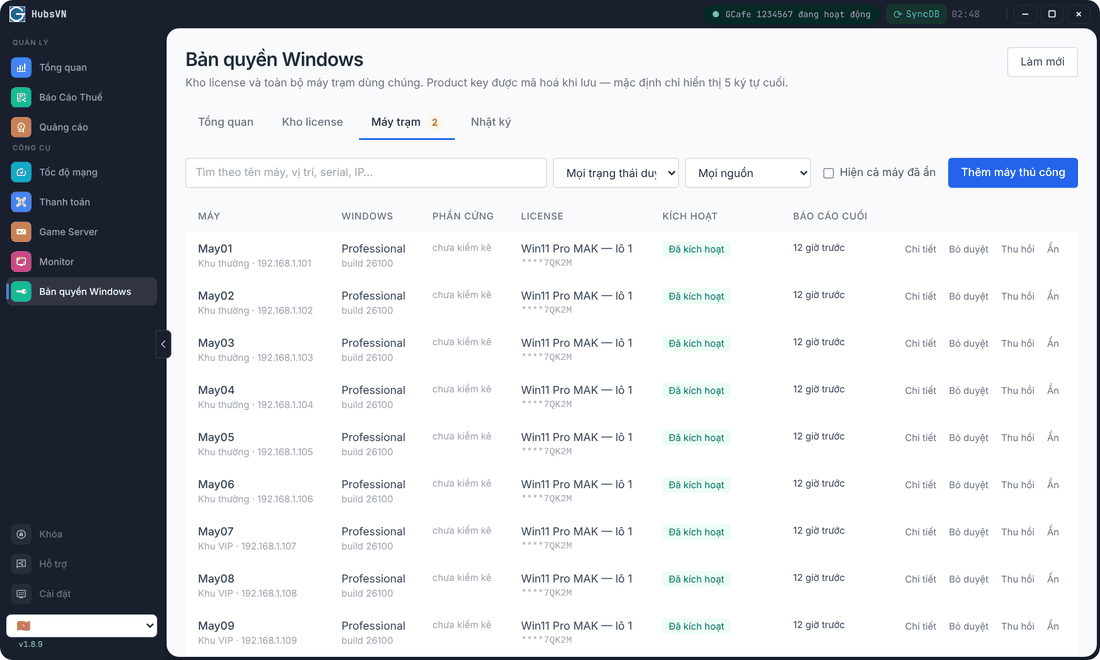Click the v1.8.9 version label

coord(30,644)
